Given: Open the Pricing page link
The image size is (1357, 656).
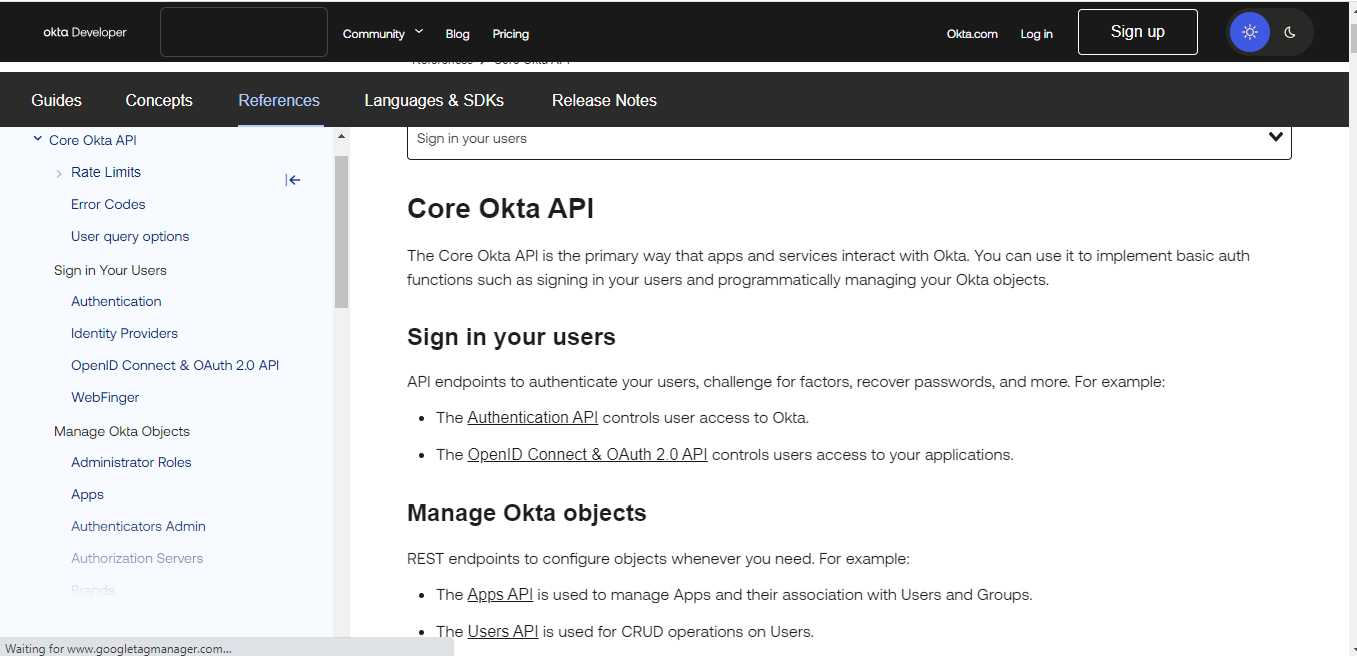Looking at the screenshot, I should pyautogui.click(x=510, y=34).
